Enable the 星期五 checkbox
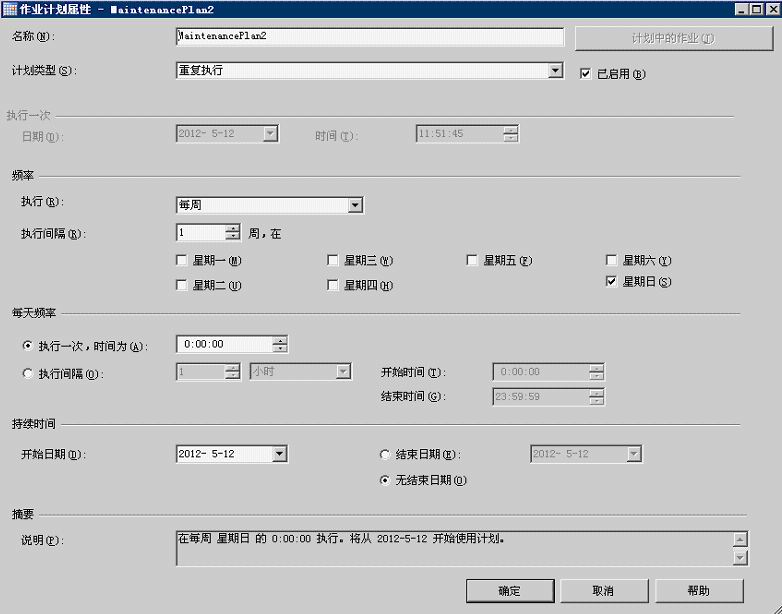 (473, 261)
